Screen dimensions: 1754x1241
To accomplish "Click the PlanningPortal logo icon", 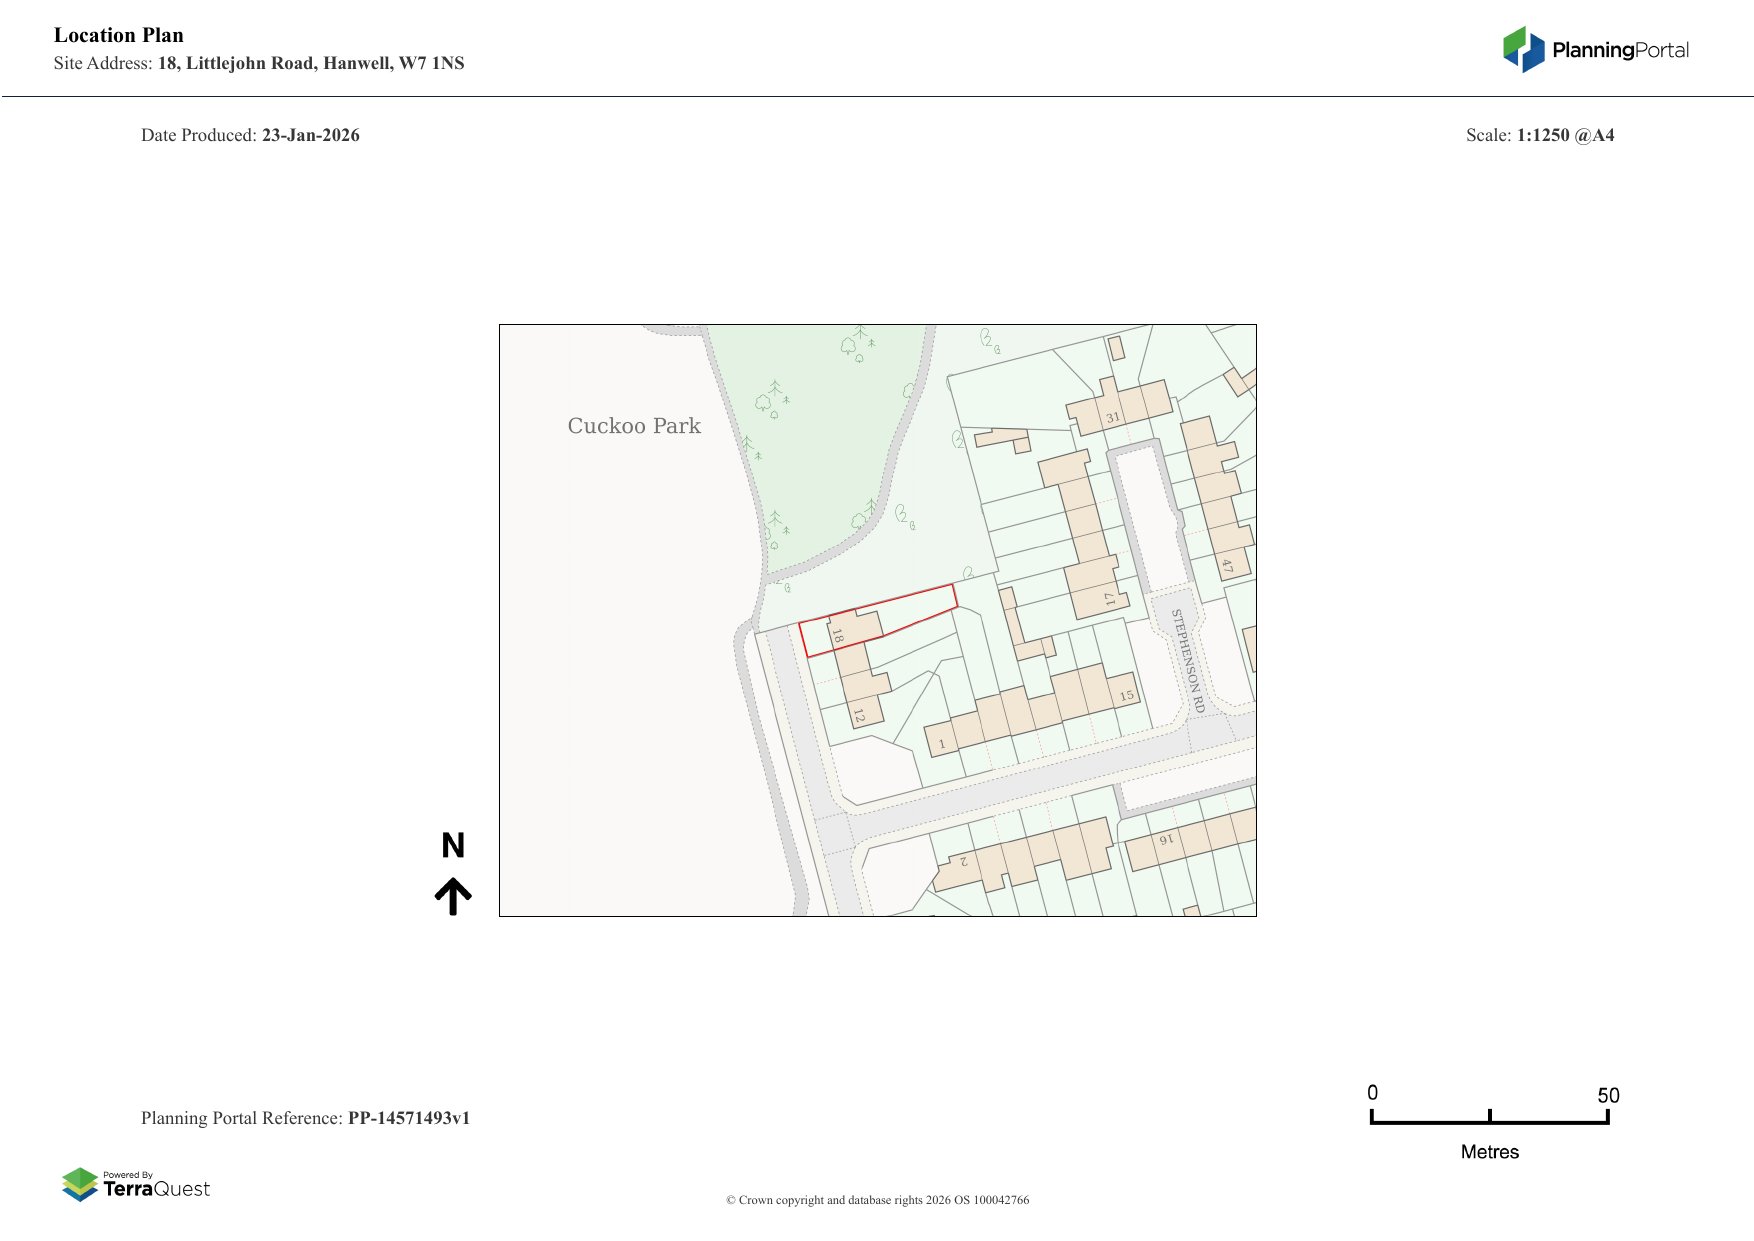I will point(1523,50).
